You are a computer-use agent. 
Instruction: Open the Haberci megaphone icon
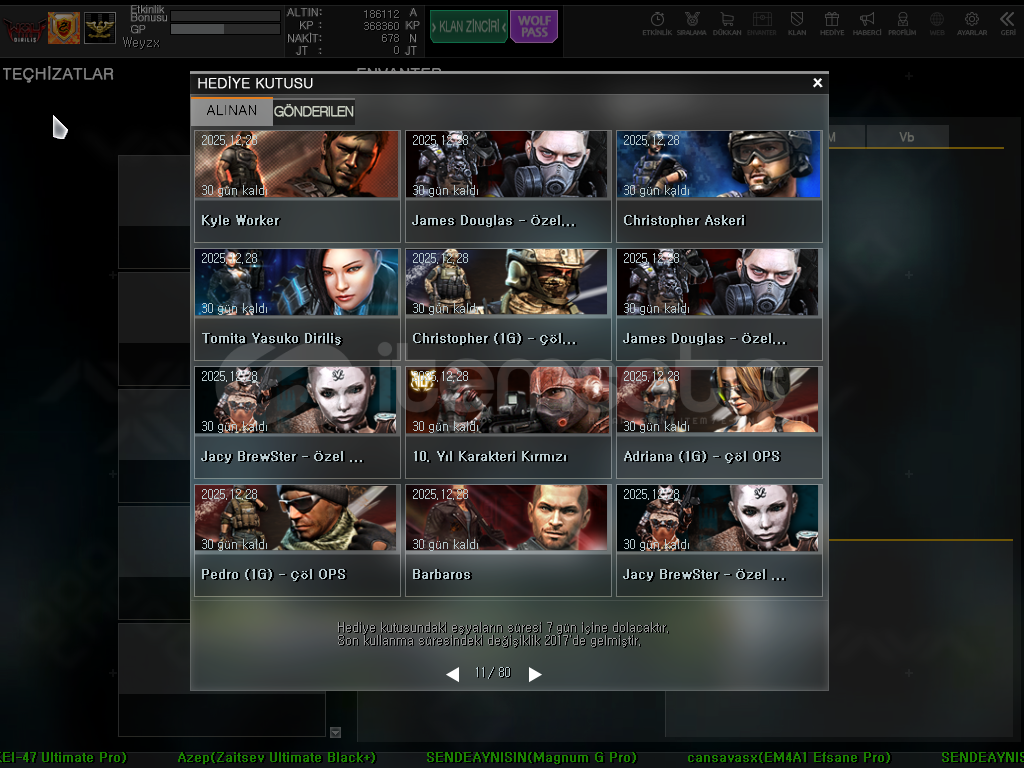(x=867, y=24)
